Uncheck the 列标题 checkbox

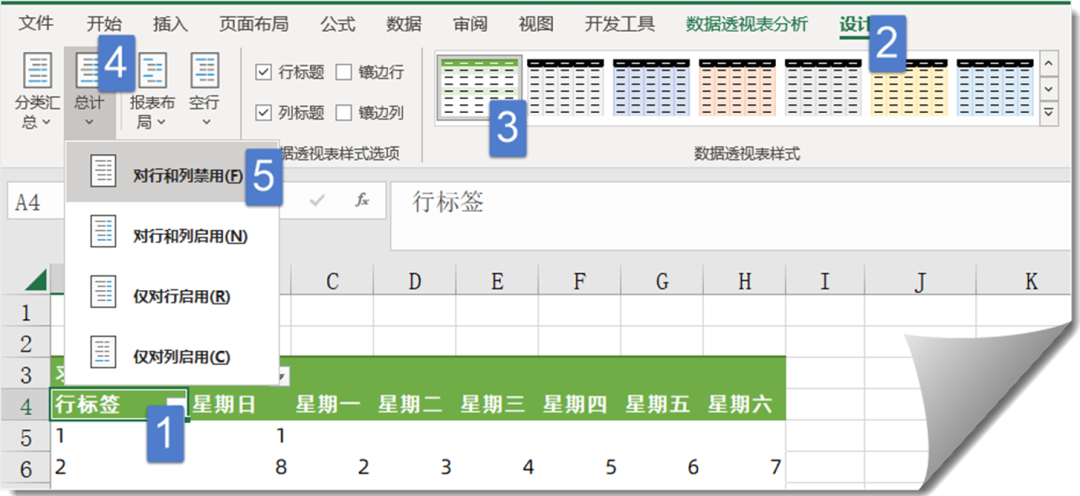click(264, 113)
